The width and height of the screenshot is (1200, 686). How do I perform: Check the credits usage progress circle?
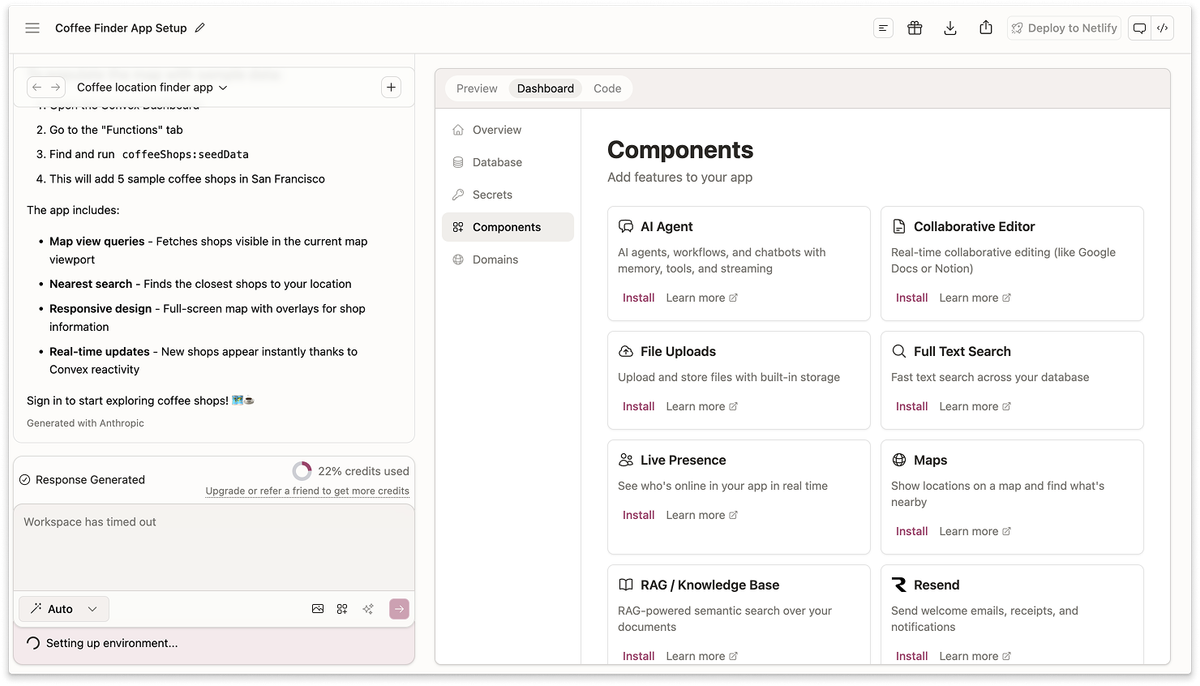pyautogui.click(x=302, y=470)
